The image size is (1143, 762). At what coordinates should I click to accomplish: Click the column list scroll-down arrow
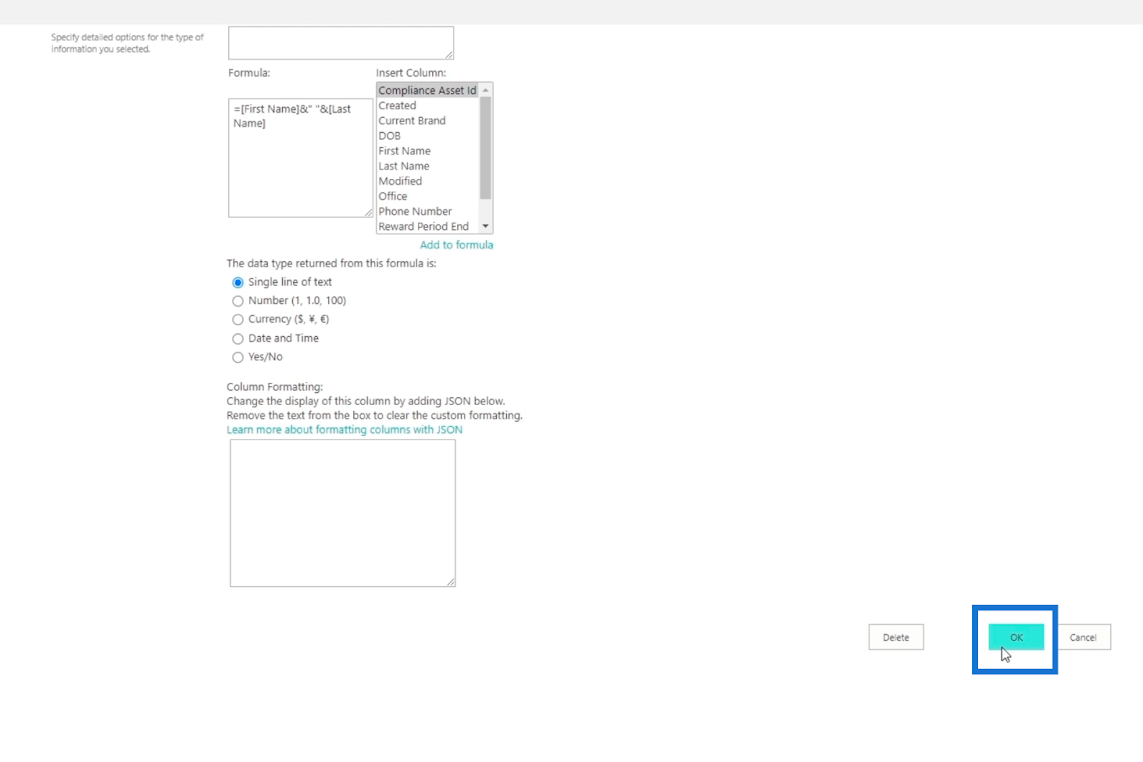click(485, 226)
